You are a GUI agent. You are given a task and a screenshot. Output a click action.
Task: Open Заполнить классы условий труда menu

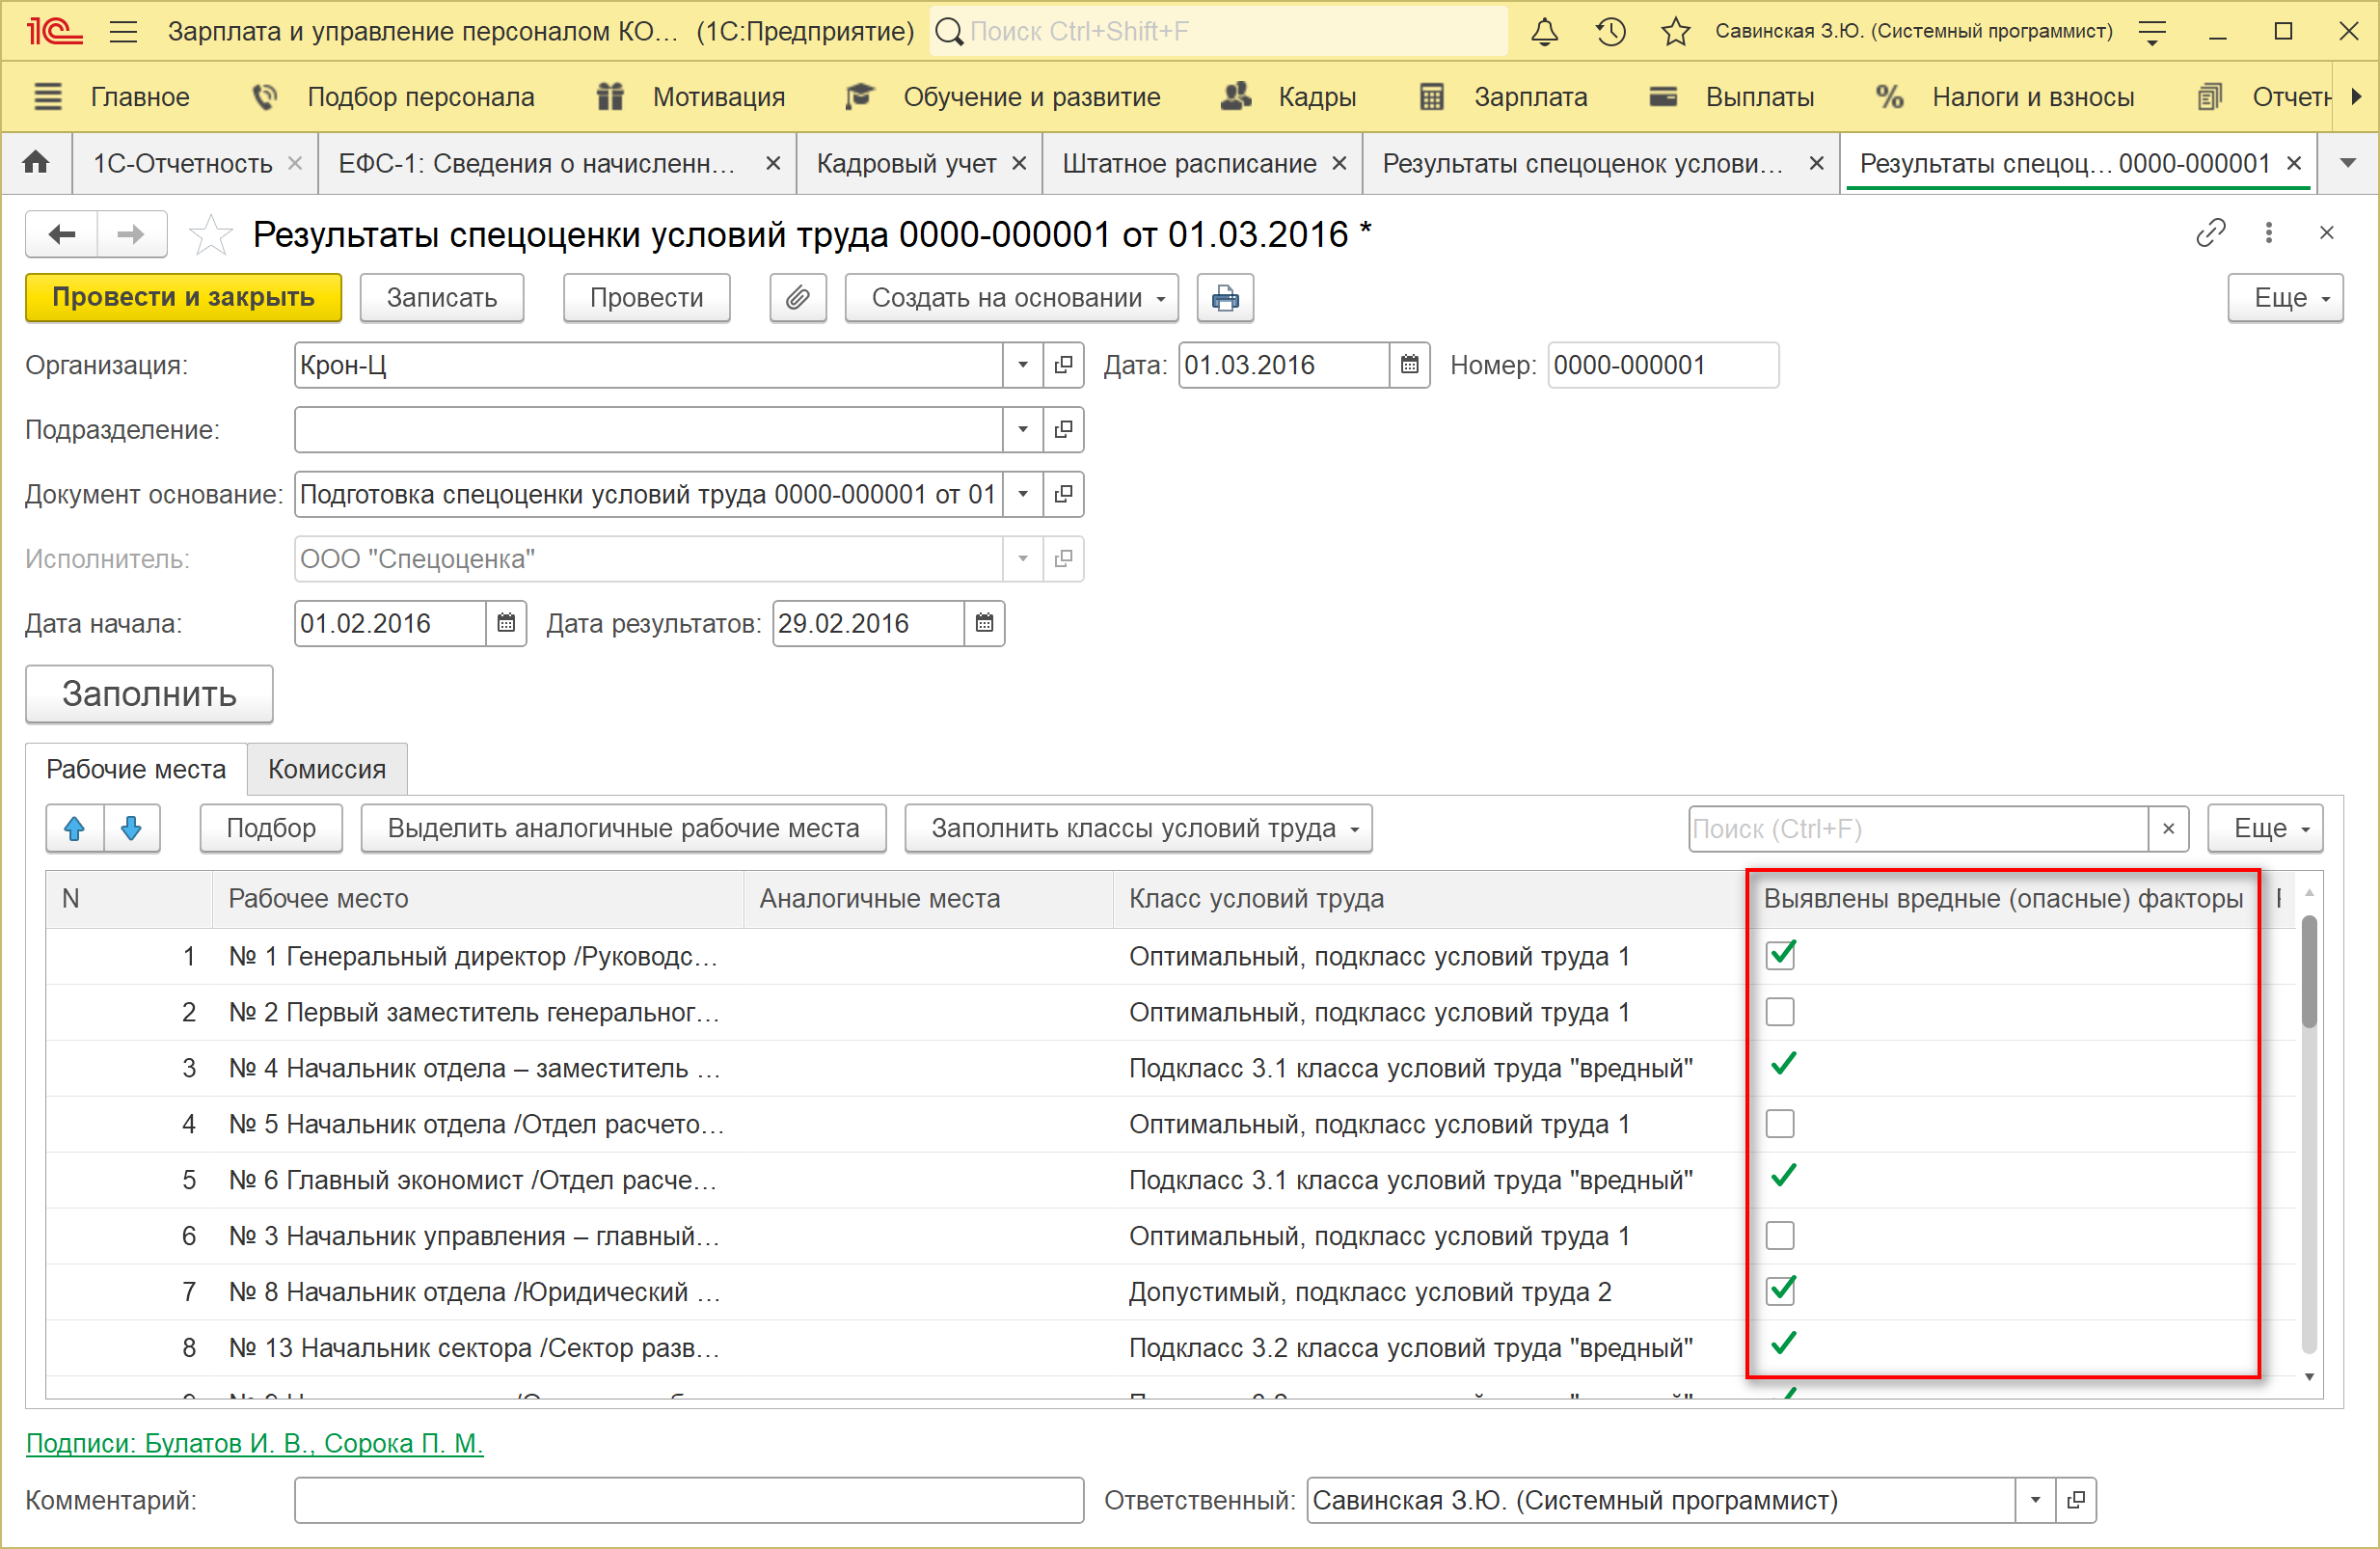(x=1137, y=828)
